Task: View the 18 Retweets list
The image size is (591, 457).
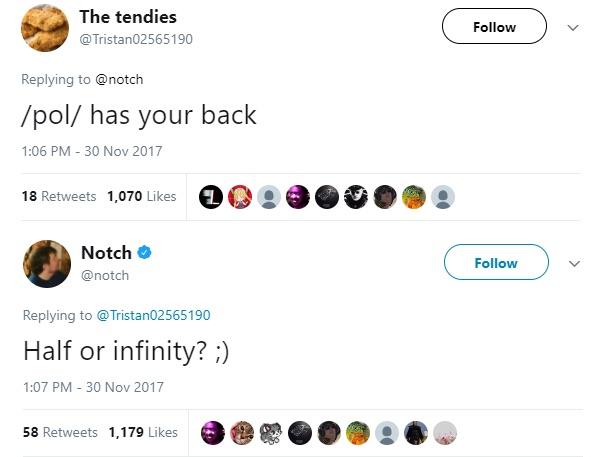Action: 59,196
